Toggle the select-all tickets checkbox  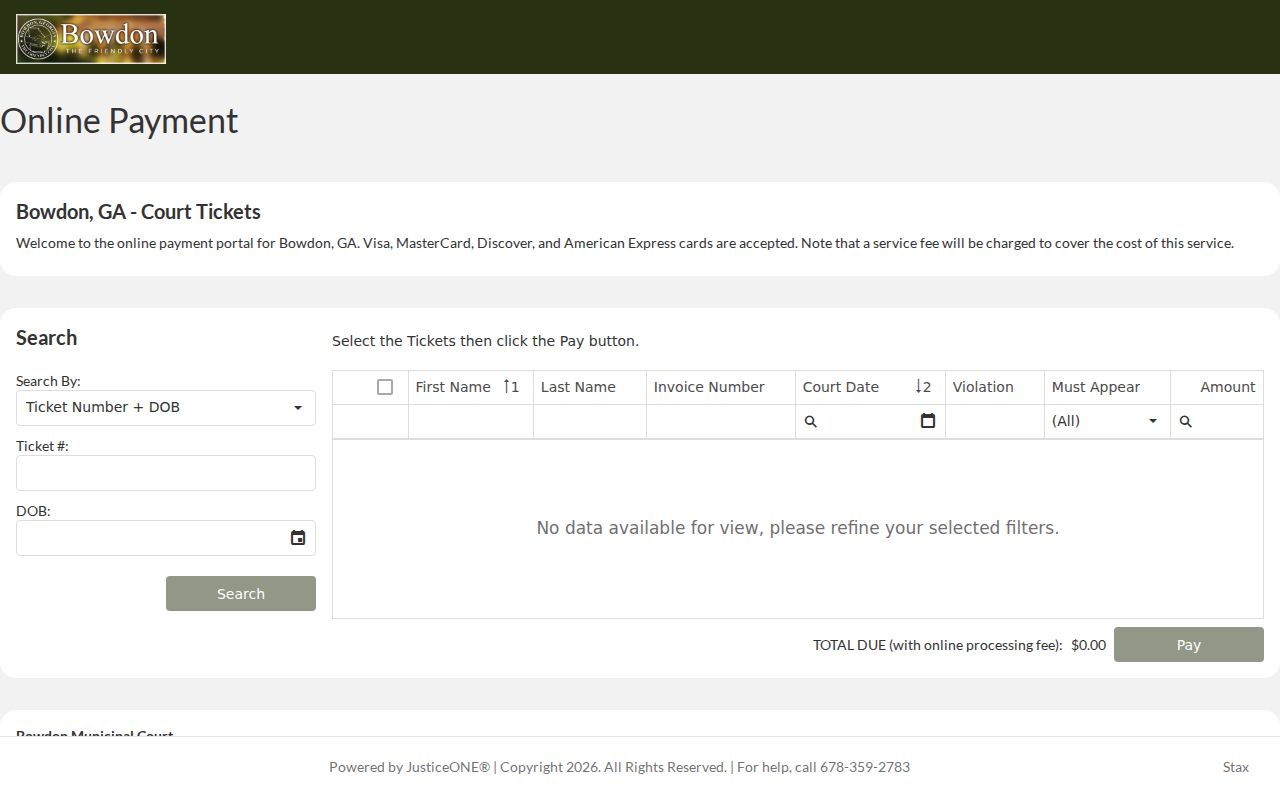coord(385,387)
